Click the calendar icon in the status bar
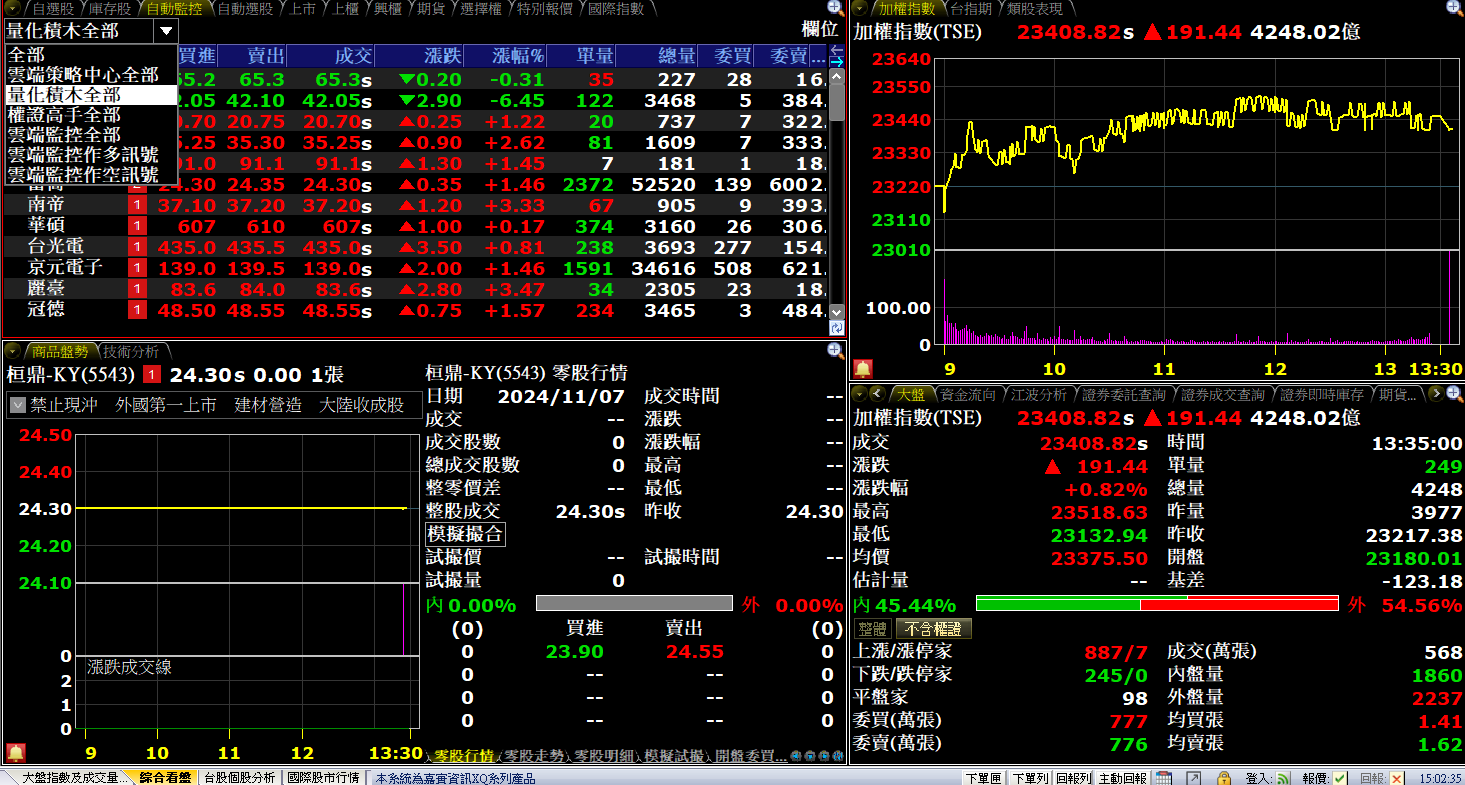Viewport: 1465px width, 785px height. pos(1163,777)
